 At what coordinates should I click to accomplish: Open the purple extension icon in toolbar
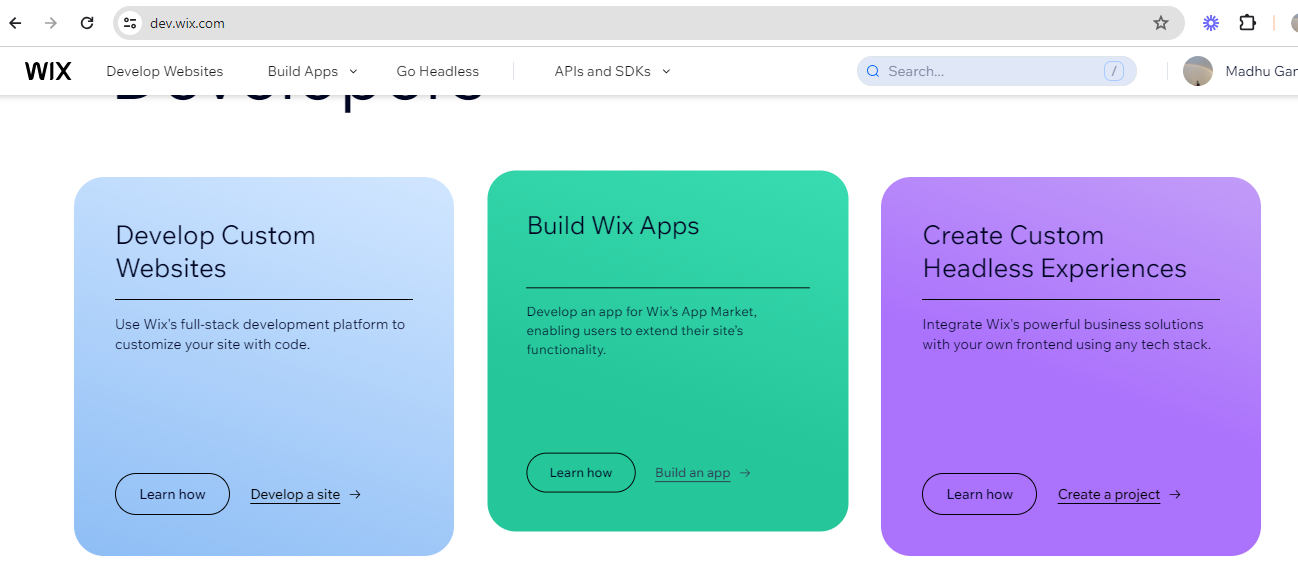[x=1211, y=23]
